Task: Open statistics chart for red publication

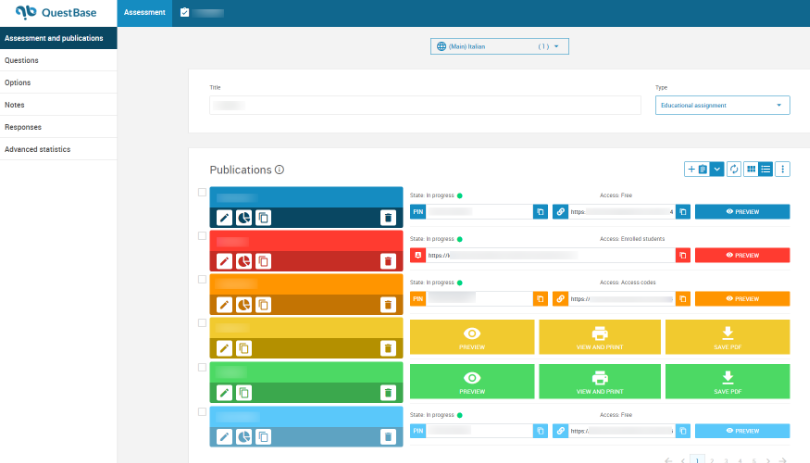Action: (244, 261)
